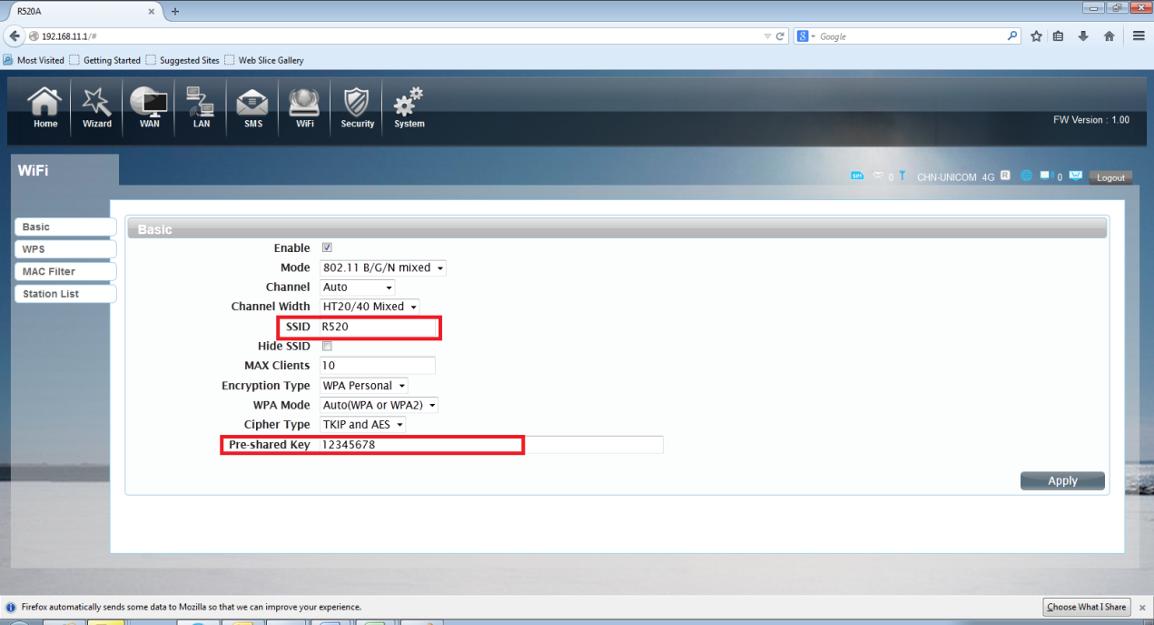Switch to the WPS sidebar tab
The height and width of the screenshot is (625, 1154).
[65, 250]
